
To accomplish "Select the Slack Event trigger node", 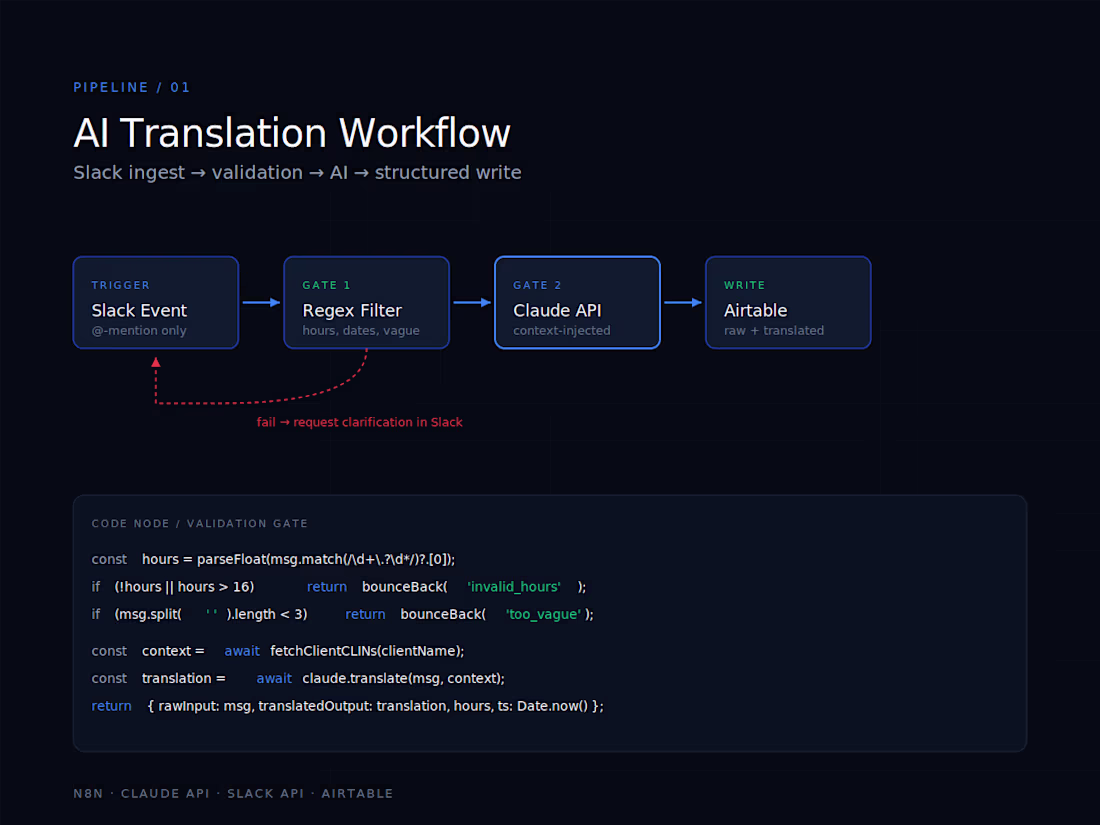I will point(156,302).
